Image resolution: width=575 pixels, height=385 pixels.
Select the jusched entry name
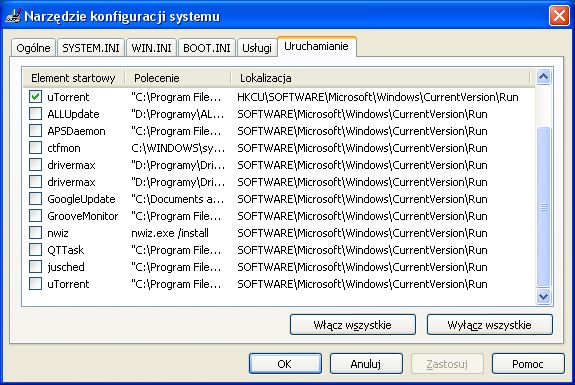(x=66, y=267)
